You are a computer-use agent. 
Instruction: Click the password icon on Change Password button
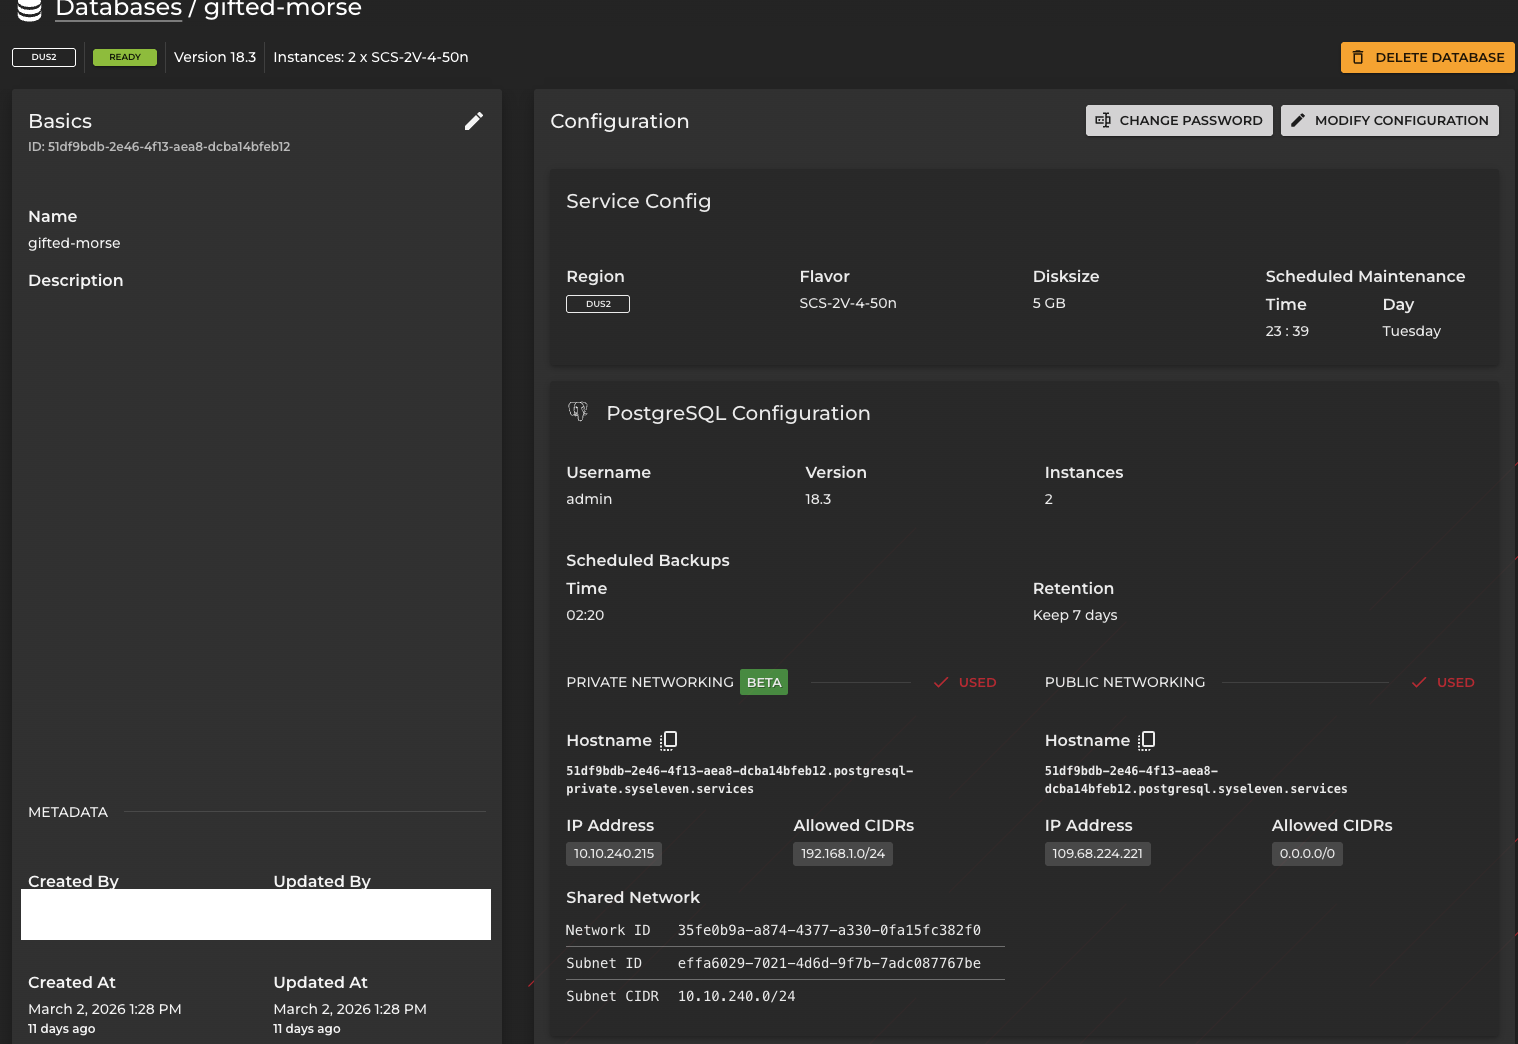(x=1103, y=120)
